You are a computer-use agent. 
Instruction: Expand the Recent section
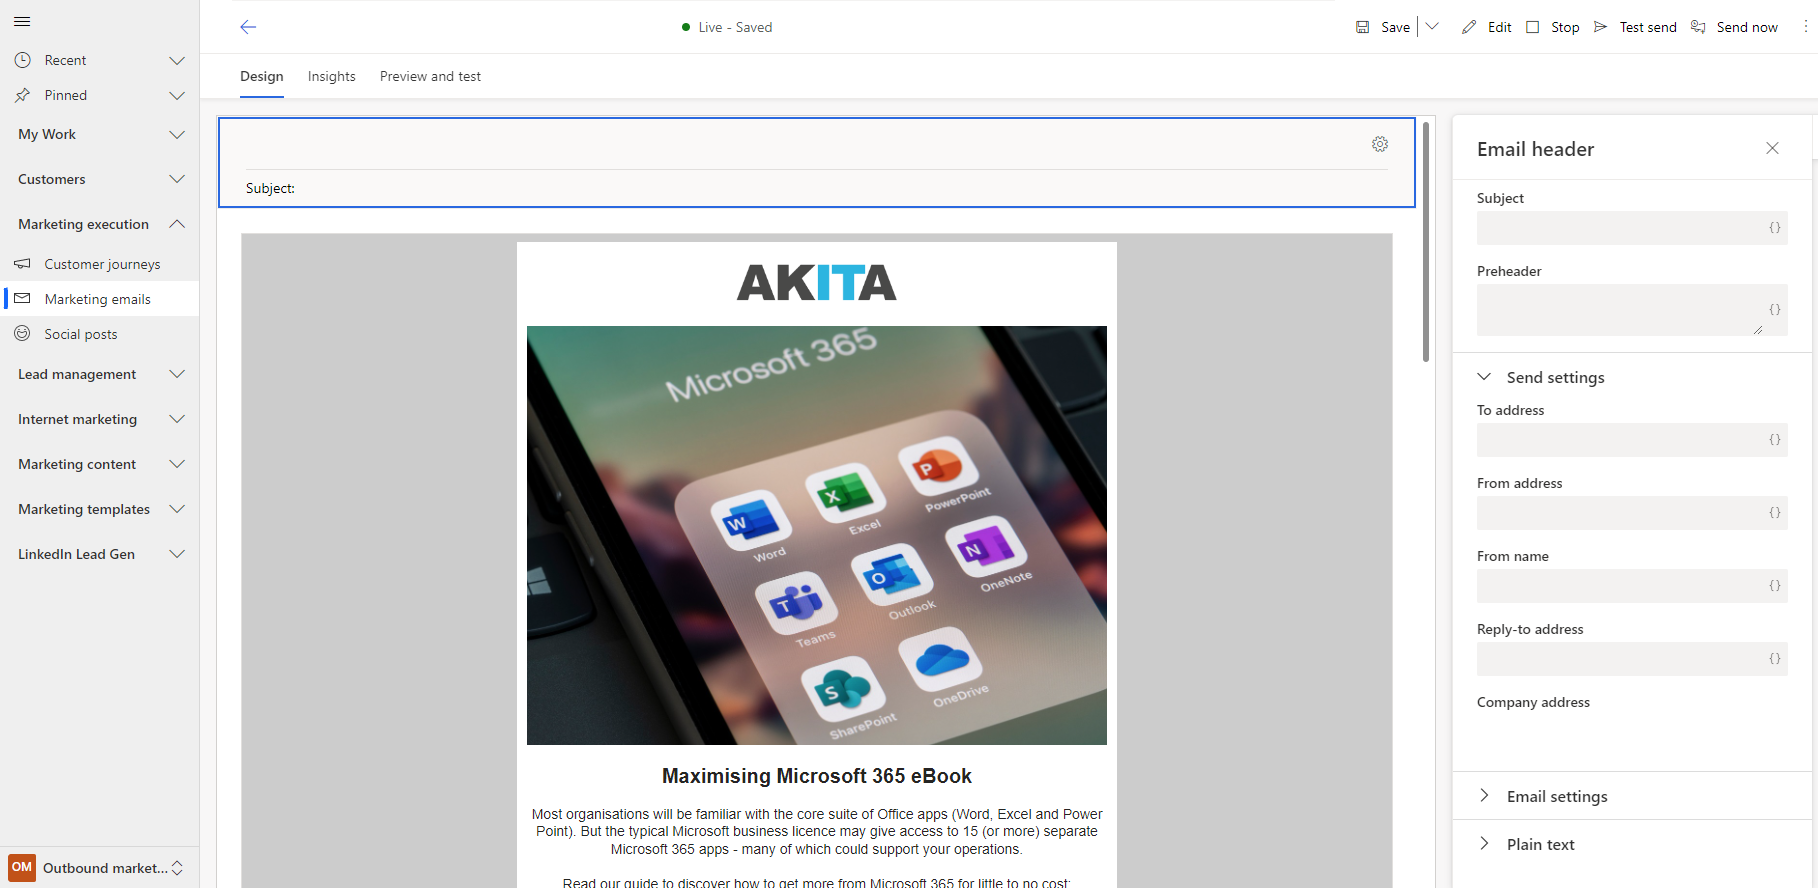tap(177, 60)
